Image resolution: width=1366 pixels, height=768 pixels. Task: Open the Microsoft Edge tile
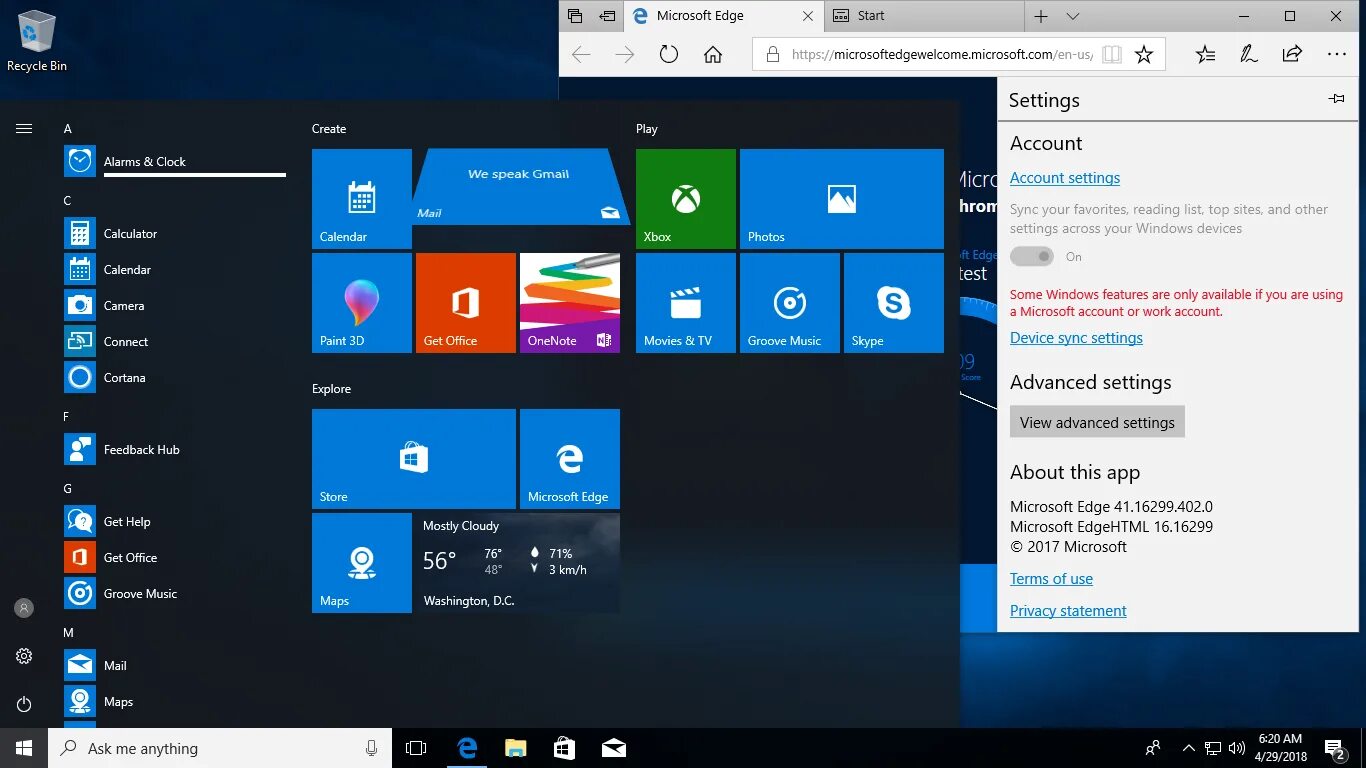point(570,459)
